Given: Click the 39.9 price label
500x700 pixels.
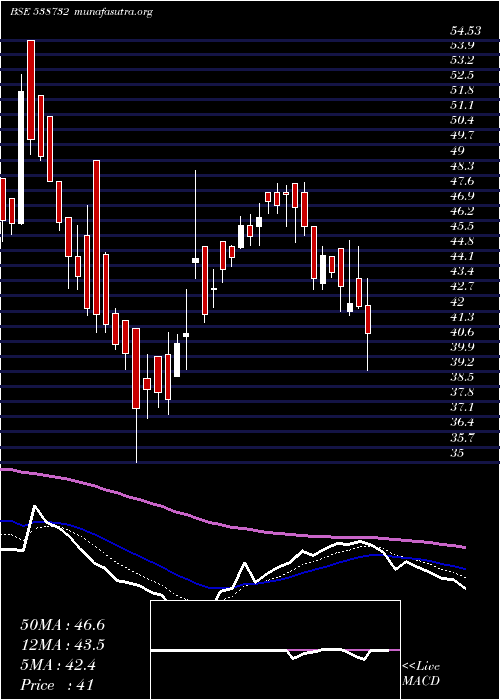Looking at the screenshot, I should point(462,347).
